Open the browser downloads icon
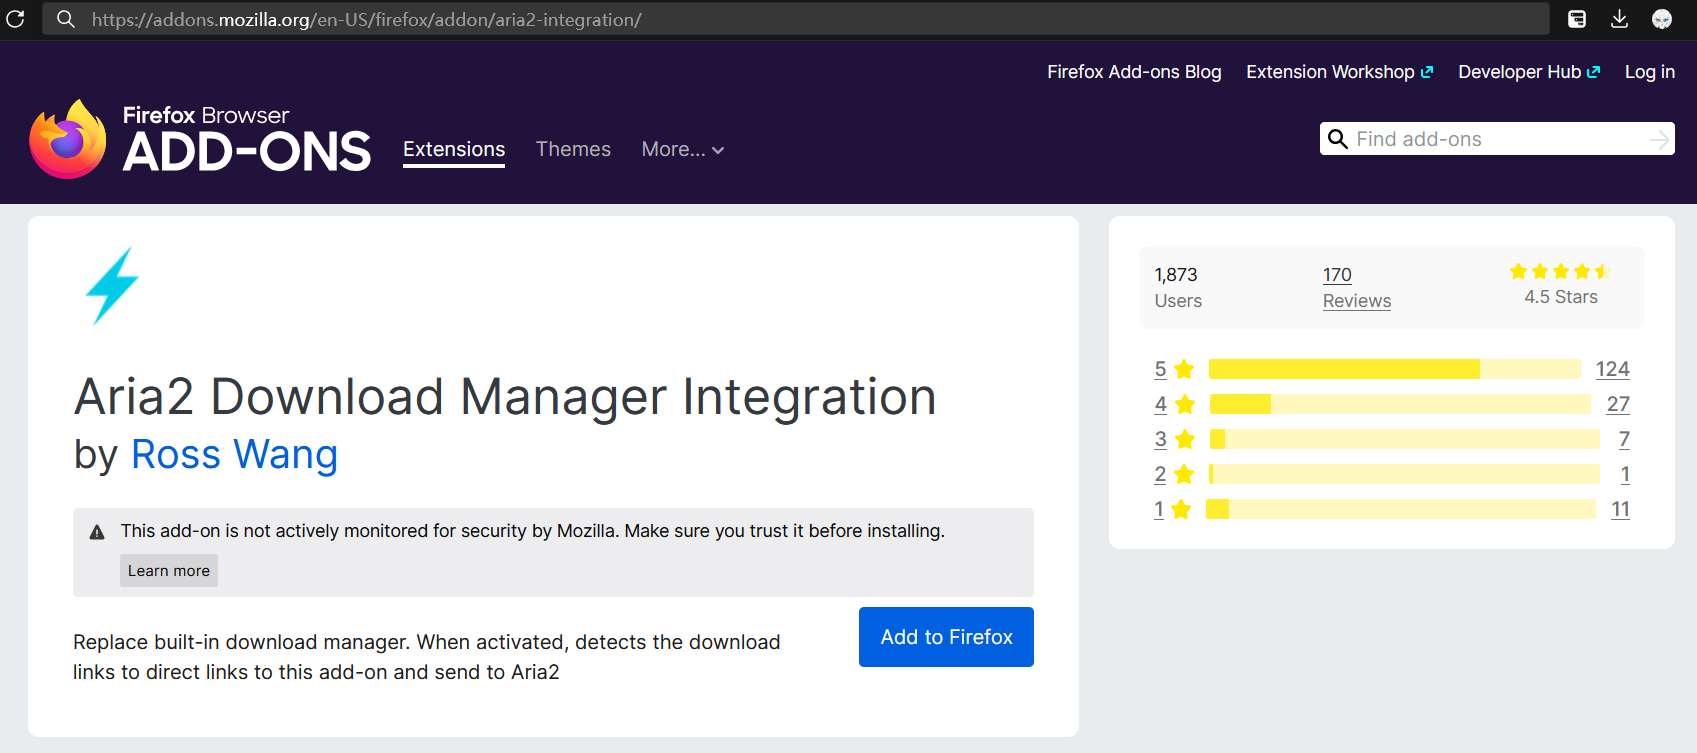1697x753 pixels. coord(1619,19)
